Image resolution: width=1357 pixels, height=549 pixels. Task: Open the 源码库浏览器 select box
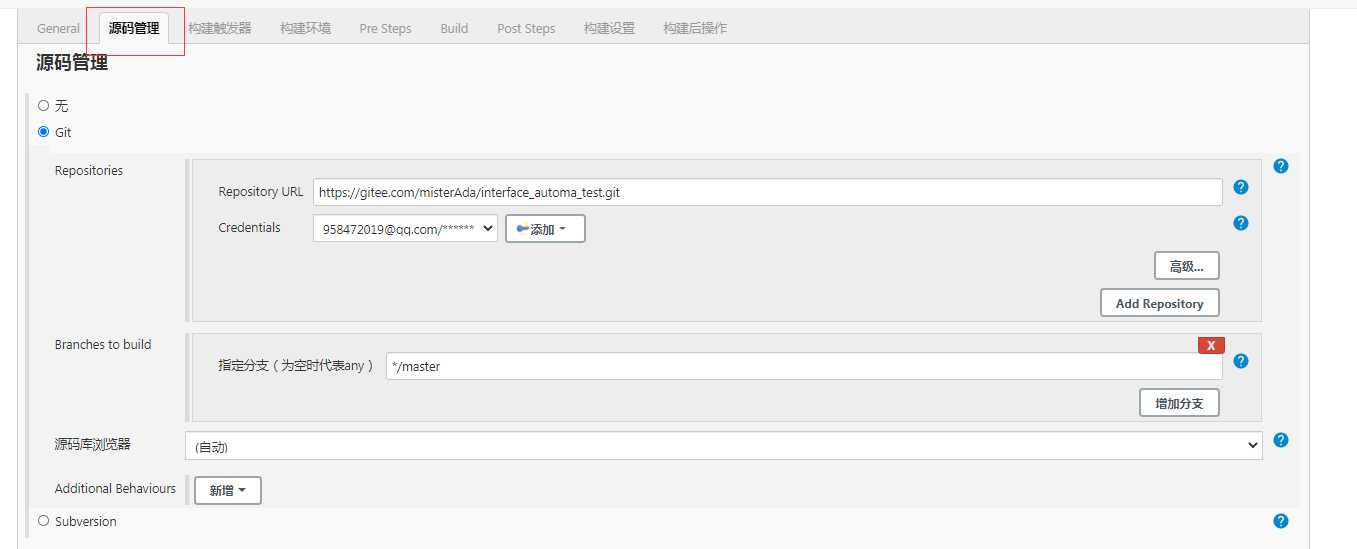723,446
